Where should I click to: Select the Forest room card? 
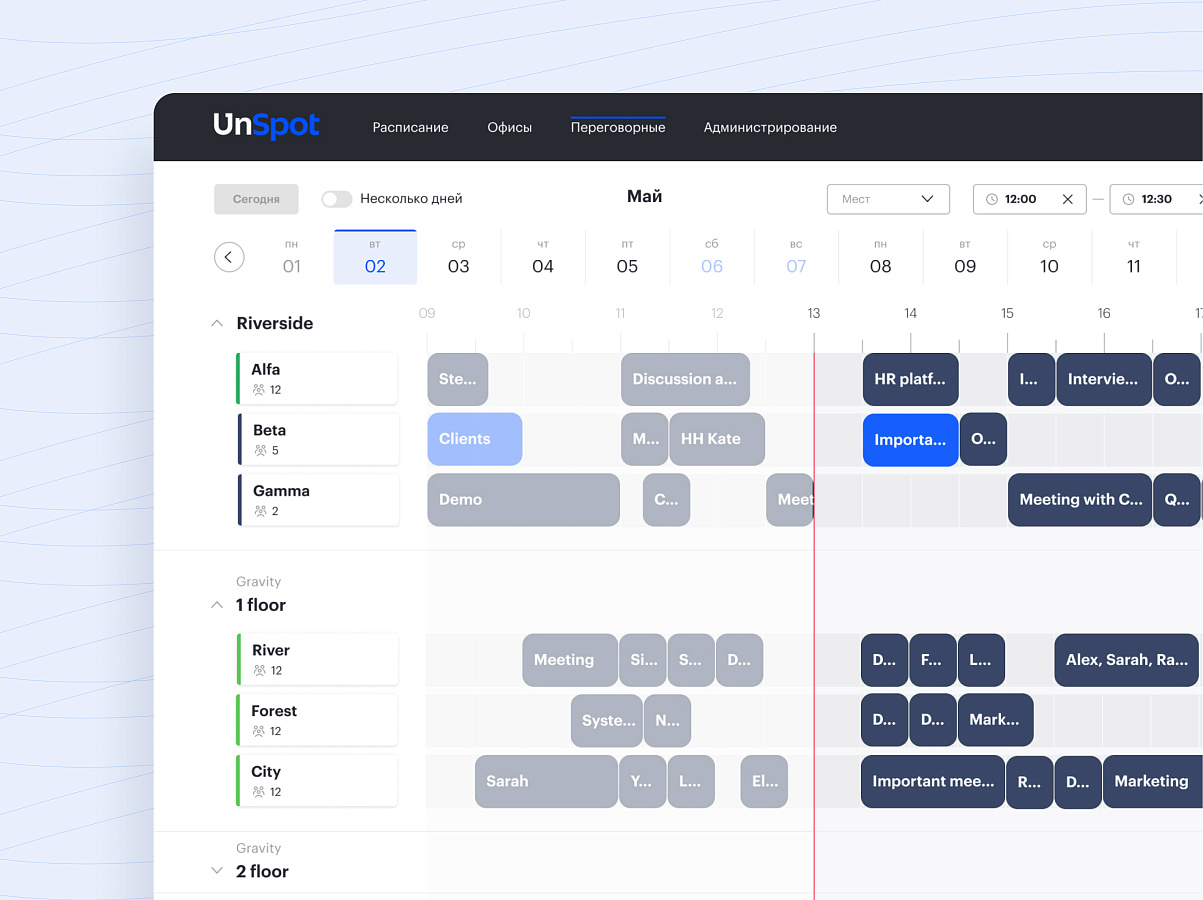pos(317,720)
